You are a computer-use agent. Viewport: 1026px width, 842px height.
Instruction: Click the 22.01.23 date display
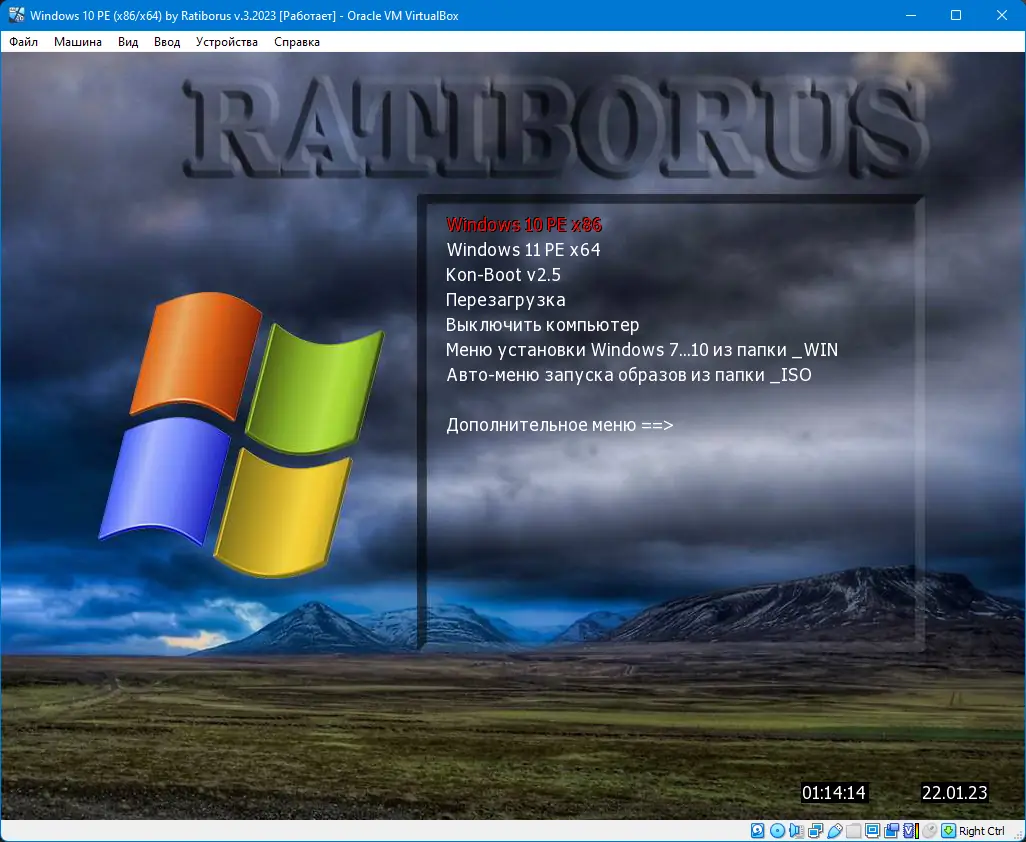coord(954,792)
